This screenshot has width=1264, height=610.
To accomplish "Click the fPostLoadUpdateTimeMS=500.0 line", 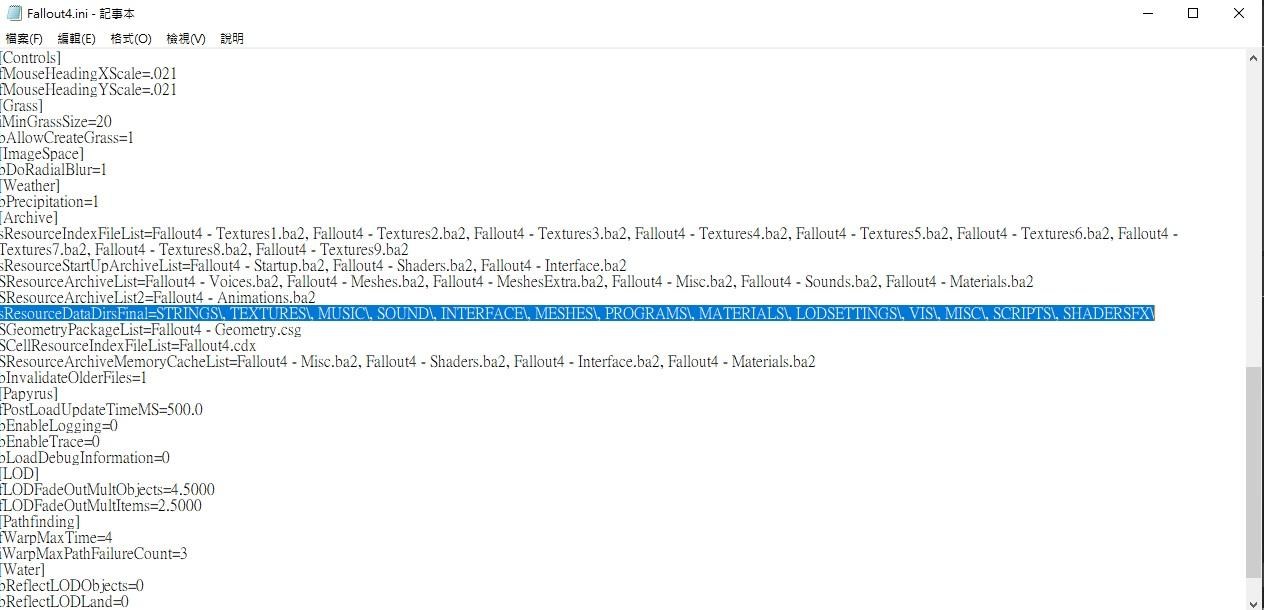I will click(x=101, y=410).
